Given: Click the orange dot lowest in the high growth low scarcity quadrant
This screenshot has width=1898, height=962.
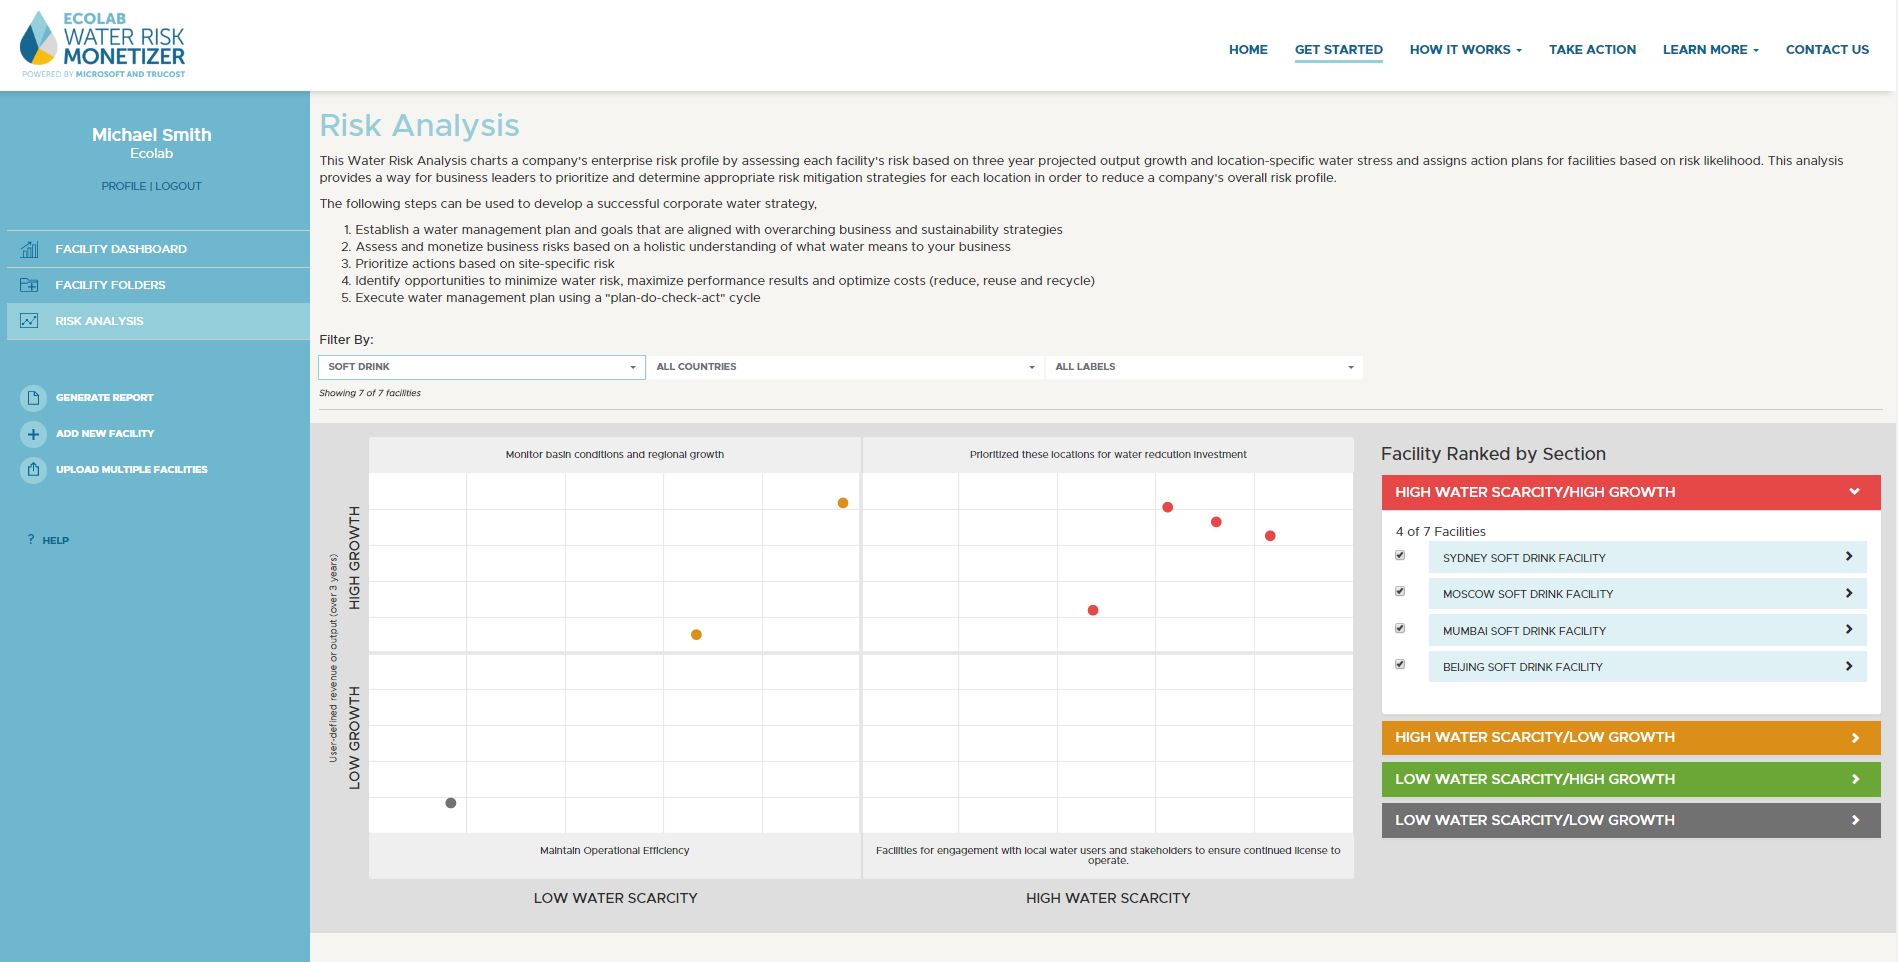Looking at the screenshot, I should coord(696,635).
